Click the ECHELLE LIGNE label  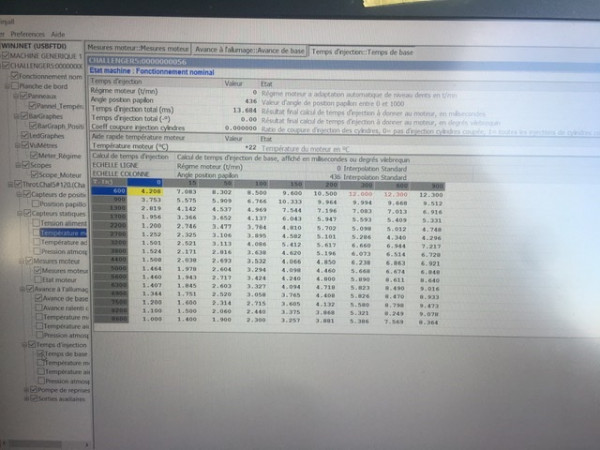(115, 165)
